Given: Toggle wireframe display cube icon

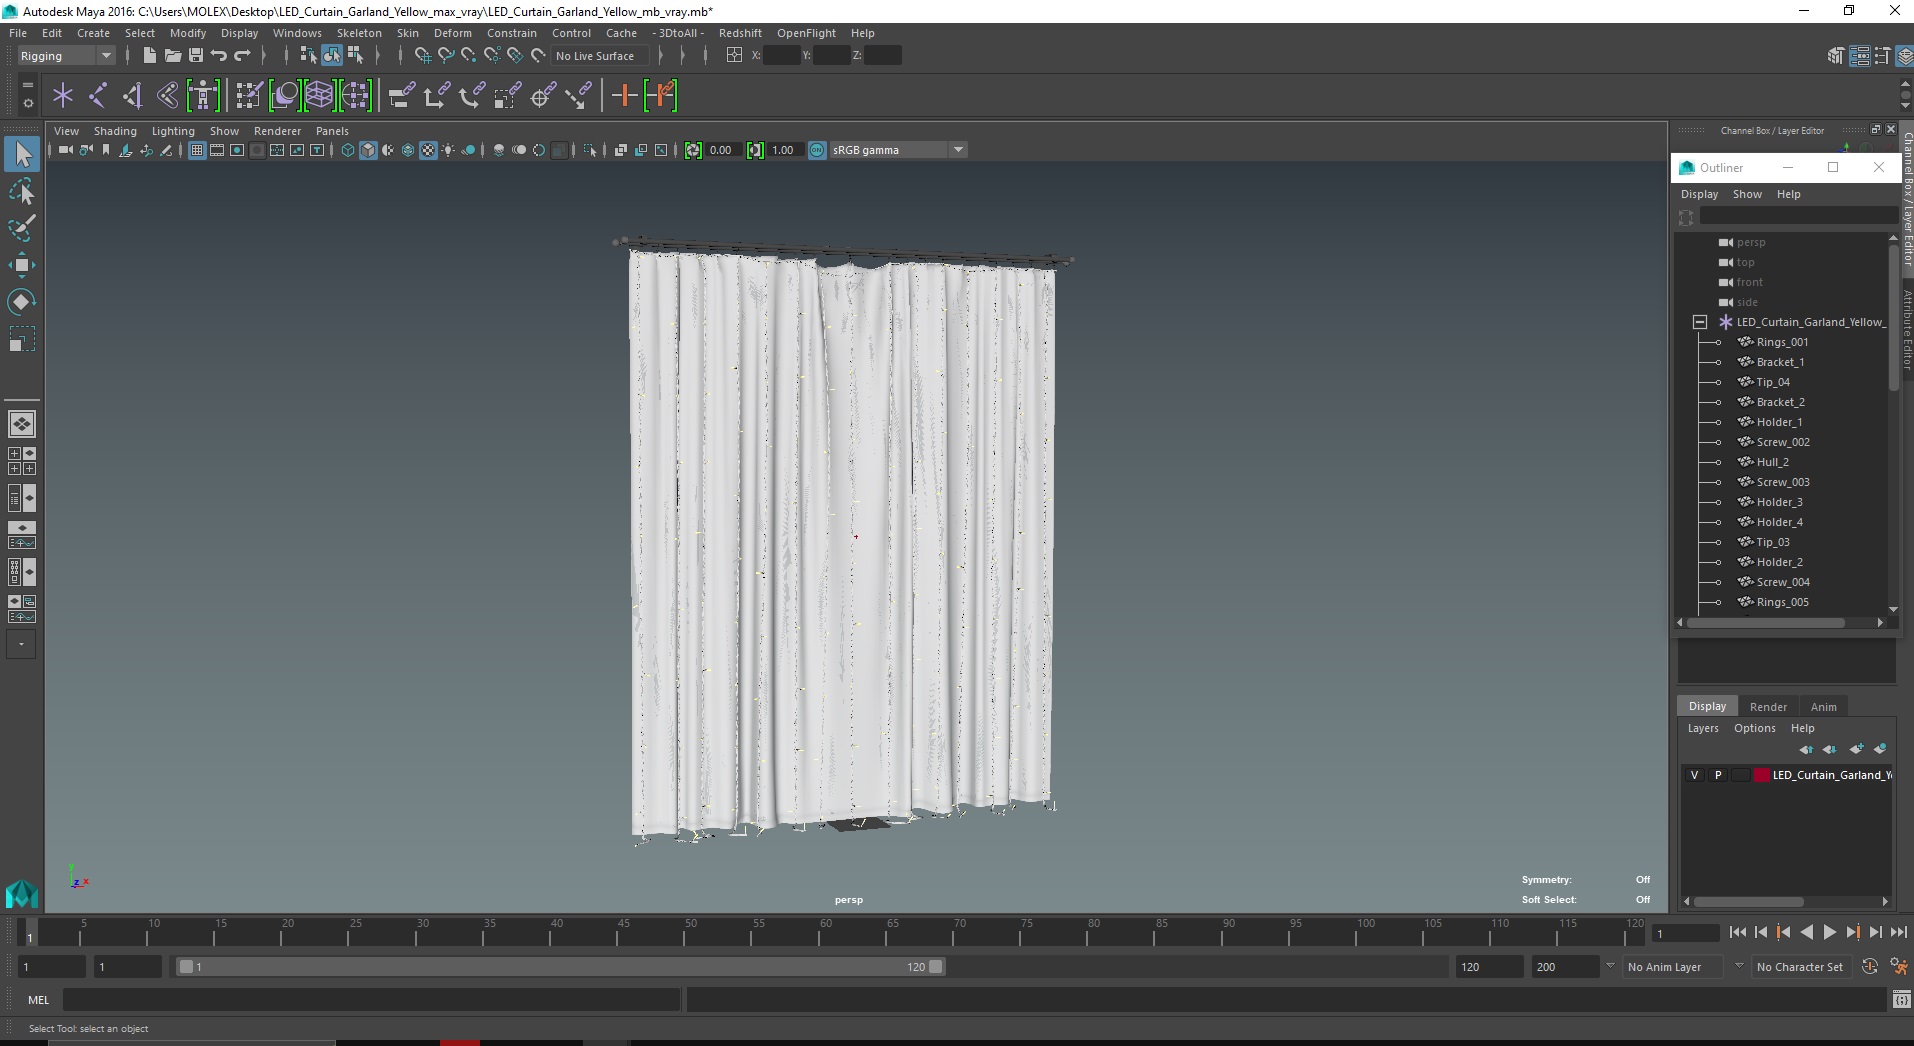Looking at the screenshot, I should tap(348, 151).
